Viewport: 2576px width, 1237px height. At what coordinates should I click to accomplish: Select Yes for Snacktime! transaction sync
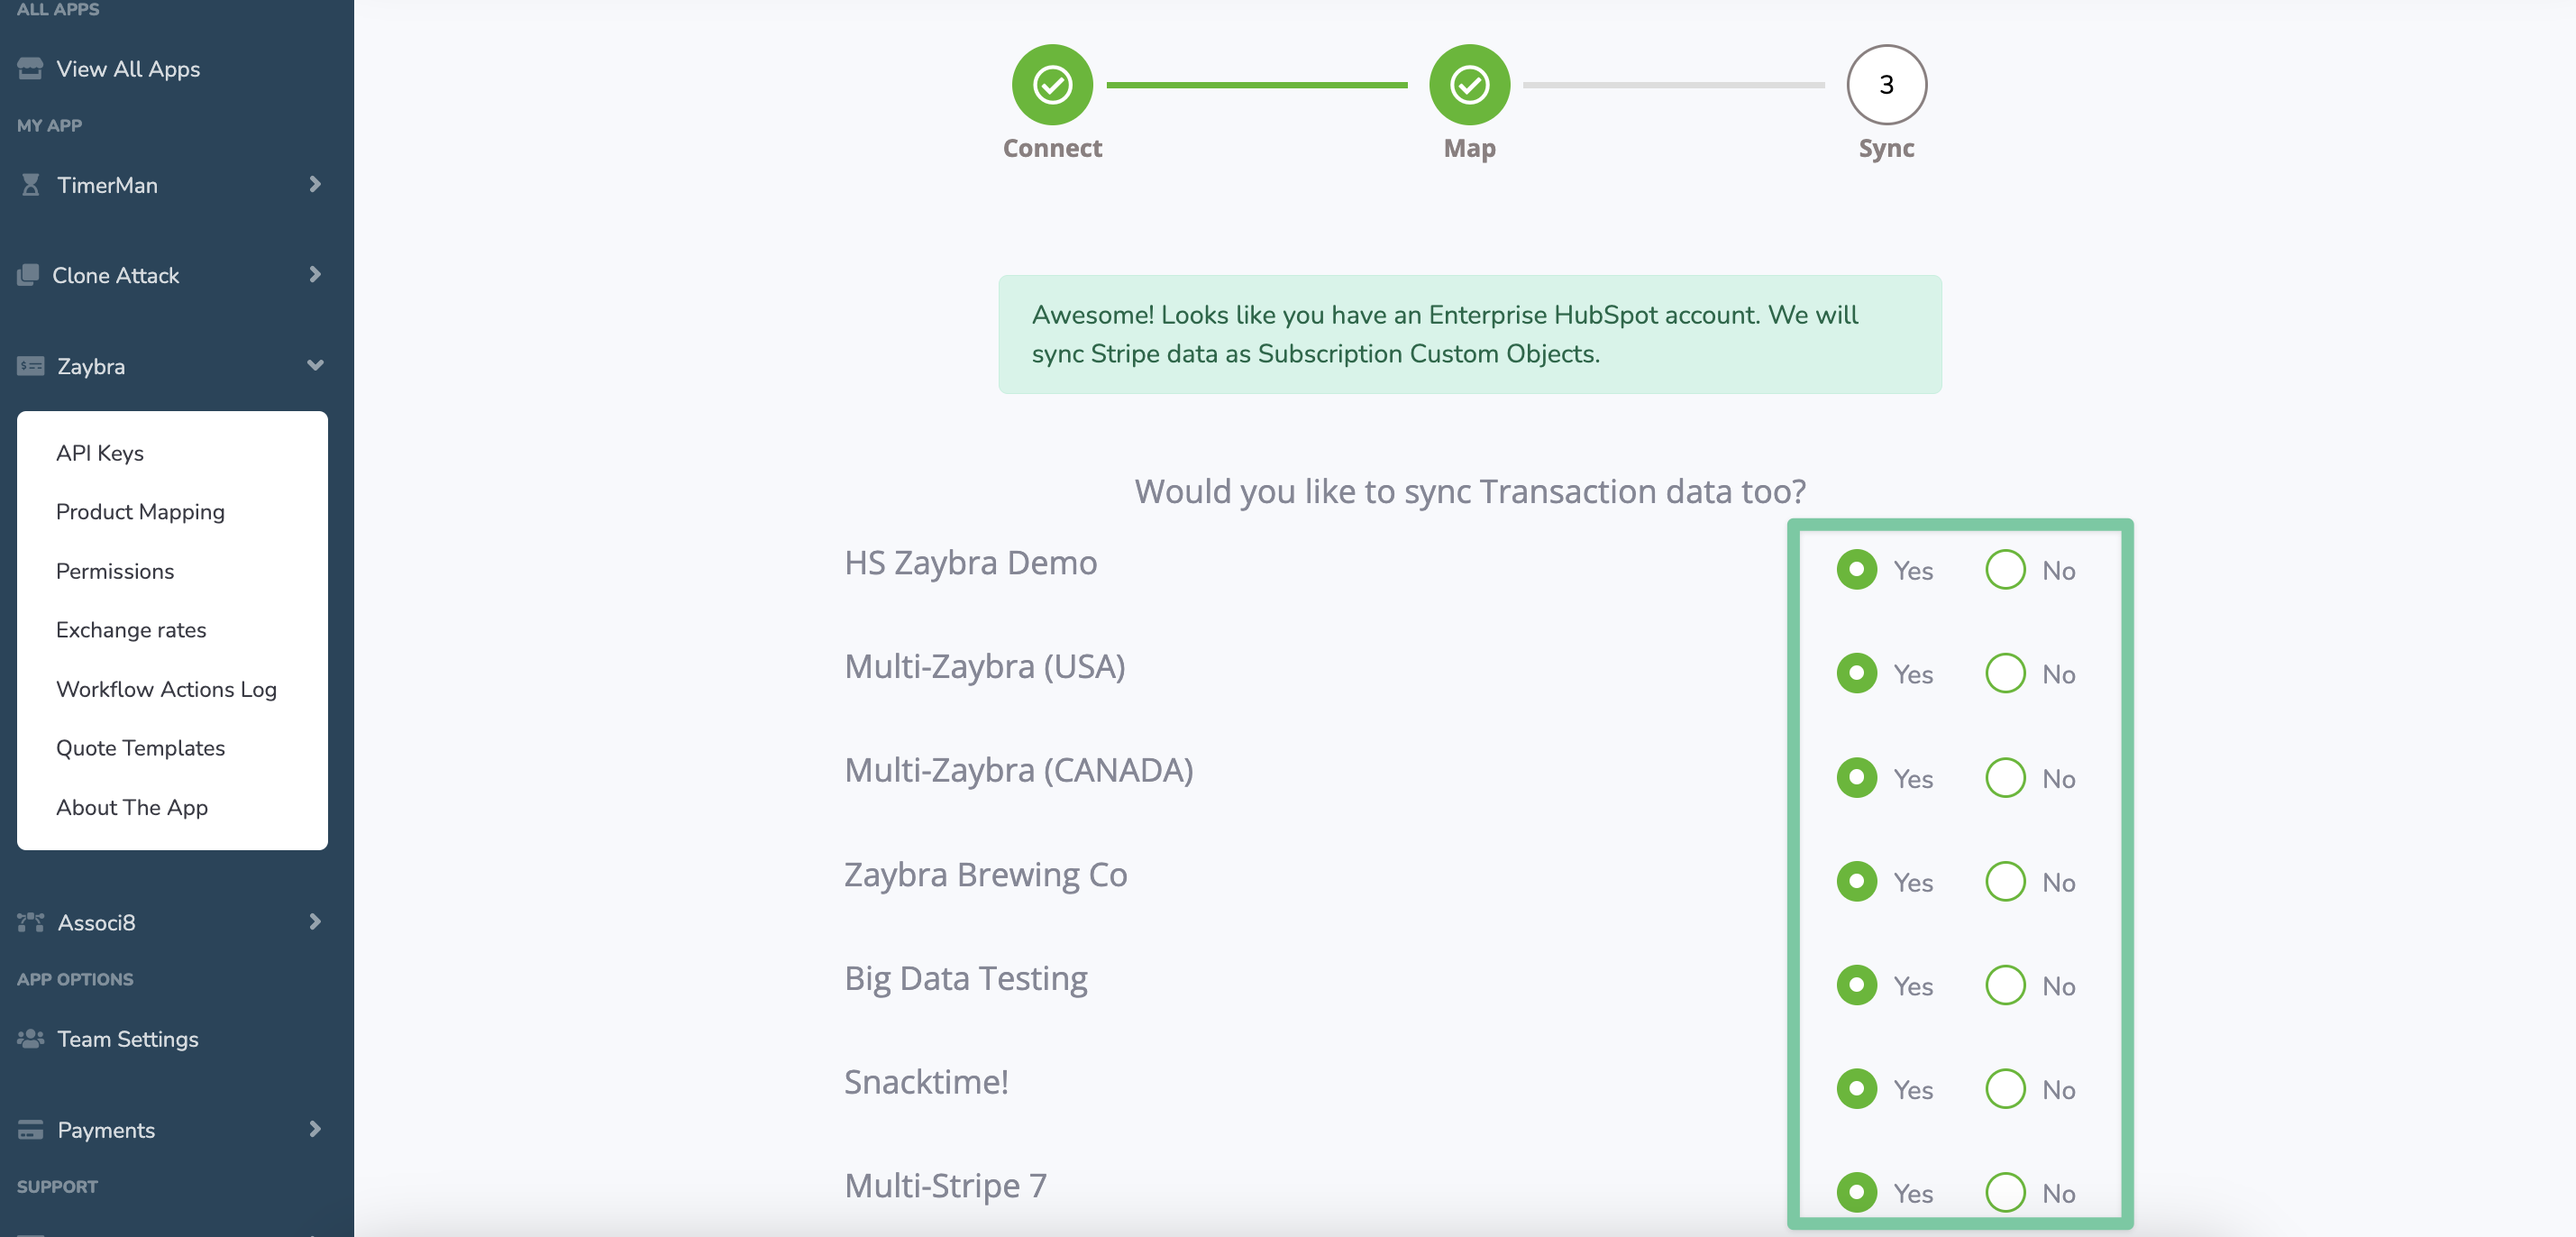tap(1857, 1089)
